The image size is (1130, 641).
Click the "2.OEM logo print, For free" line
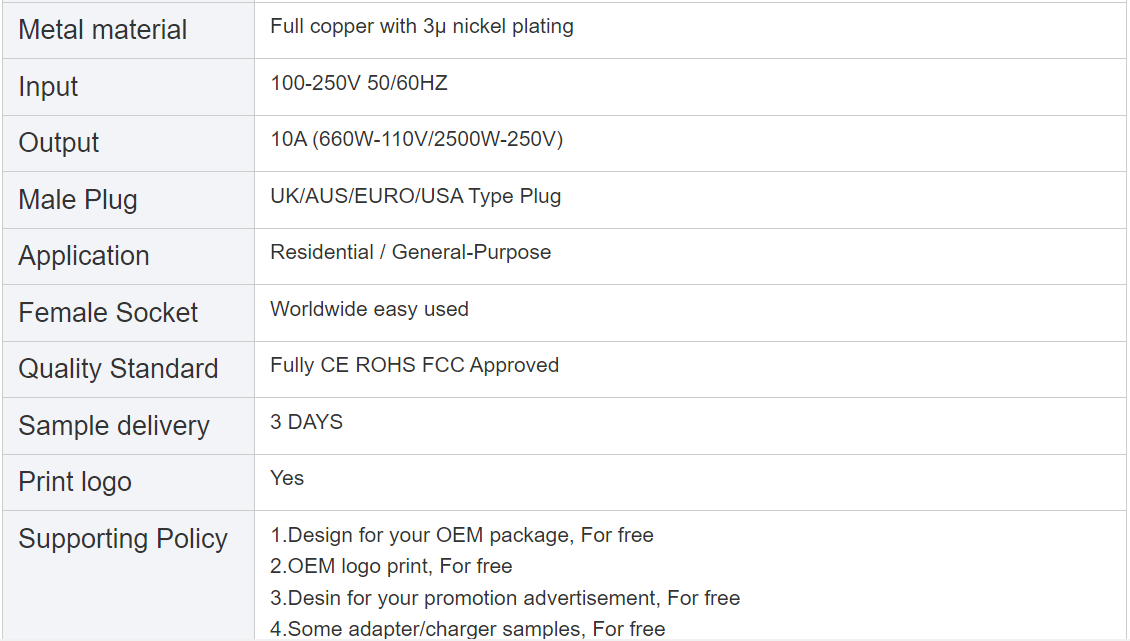coord(391,567)
